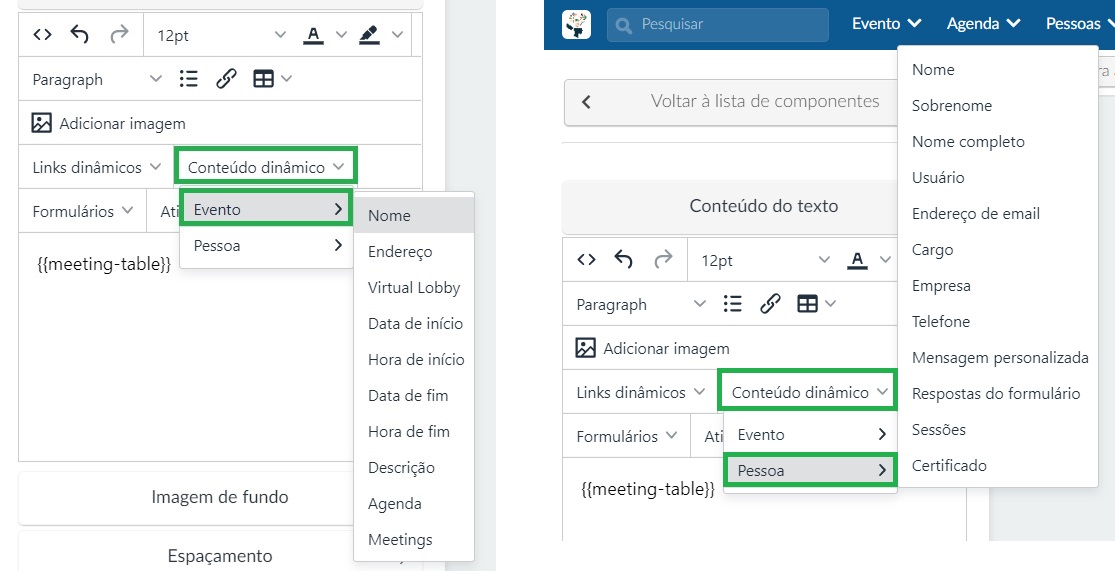
Task: Click image icon beside Adicionar imagem, right editor
Action: tap(586, 348)
